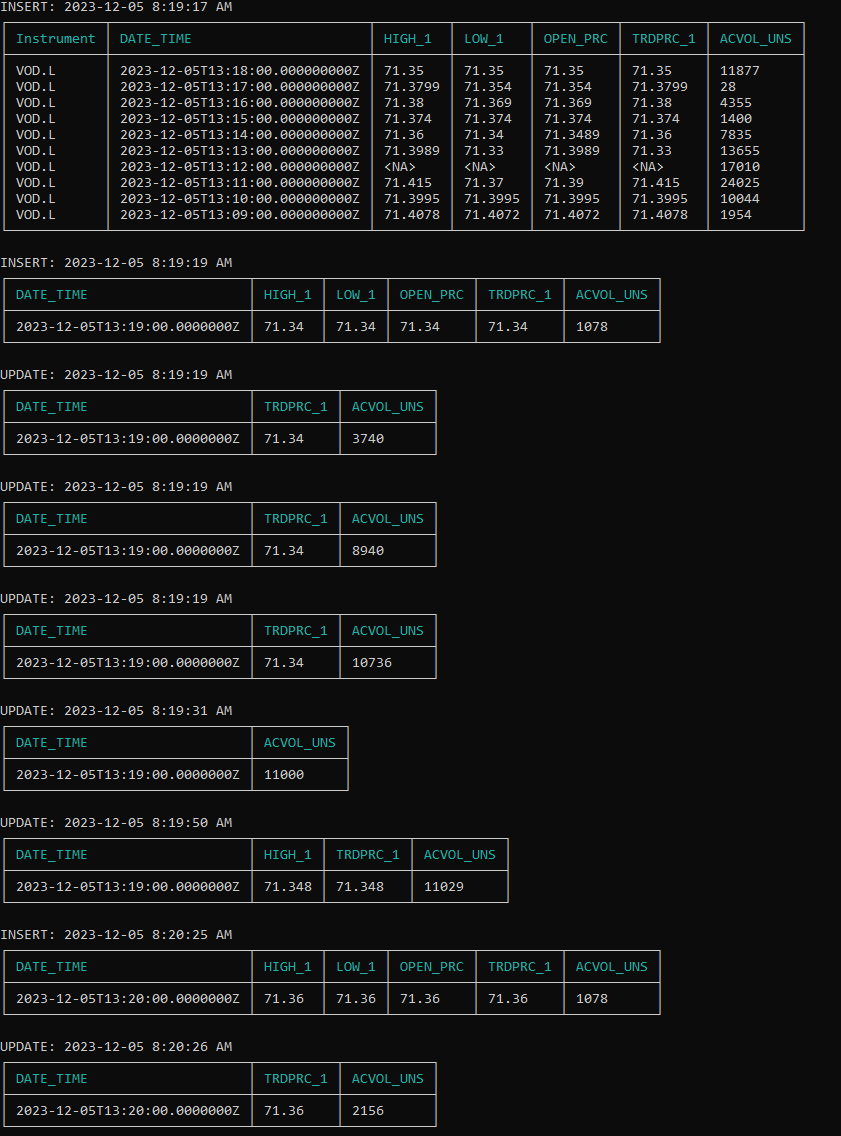Click TRDPRC_1 "71.36" in the 8:20:26 update table
Viewport: 841px width, 1136px height.
point(284,1111)
